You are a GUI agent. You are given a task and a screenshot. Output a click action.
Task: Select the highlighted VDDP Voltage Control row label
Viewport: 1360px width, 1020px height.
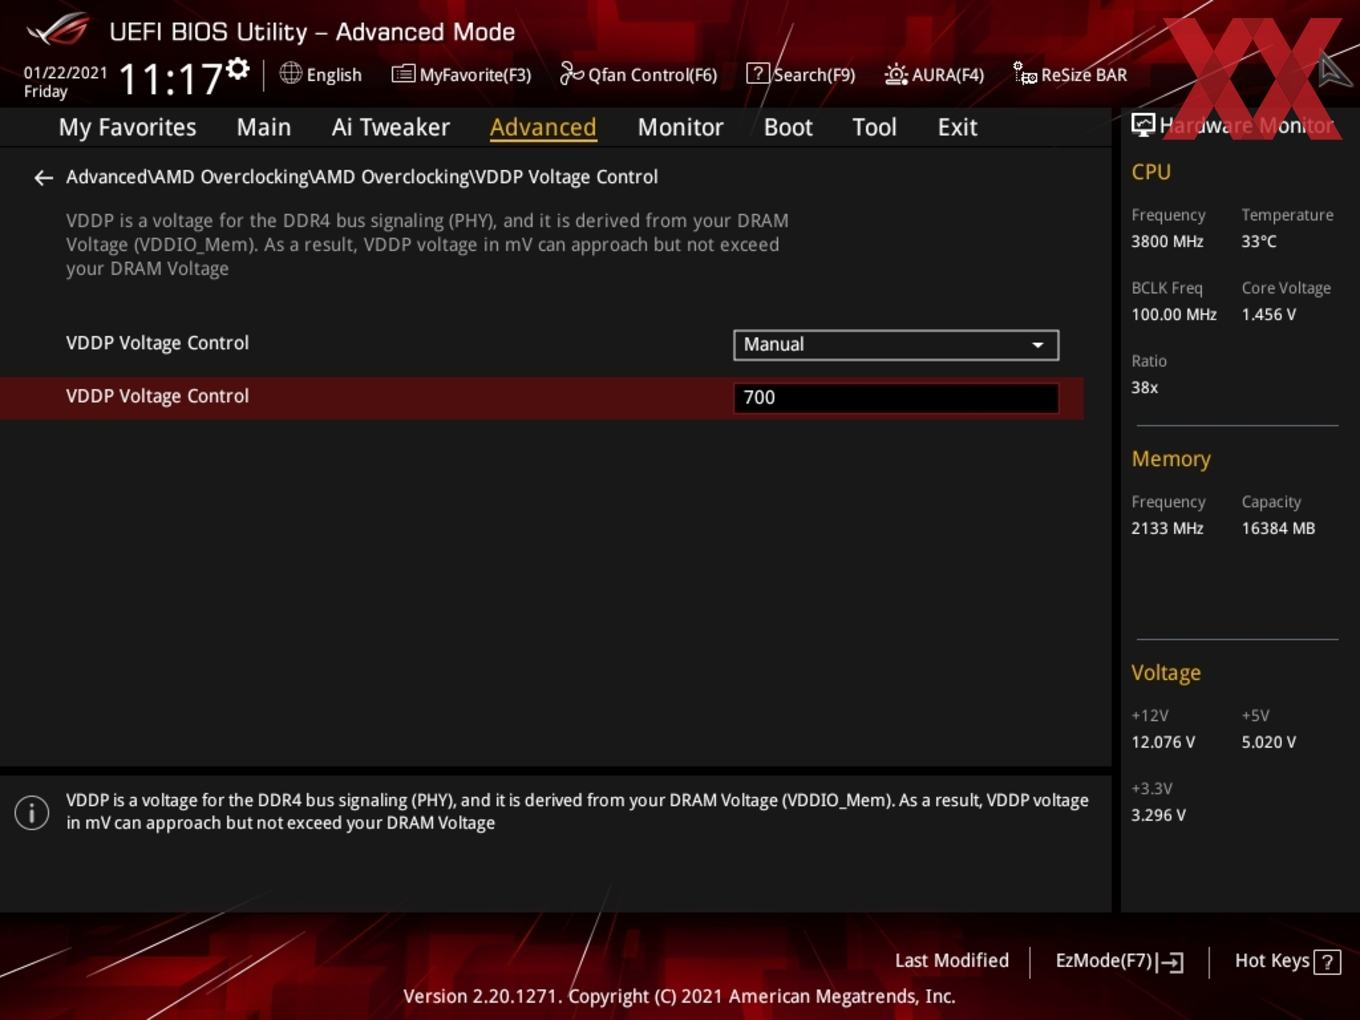(157, 397)
